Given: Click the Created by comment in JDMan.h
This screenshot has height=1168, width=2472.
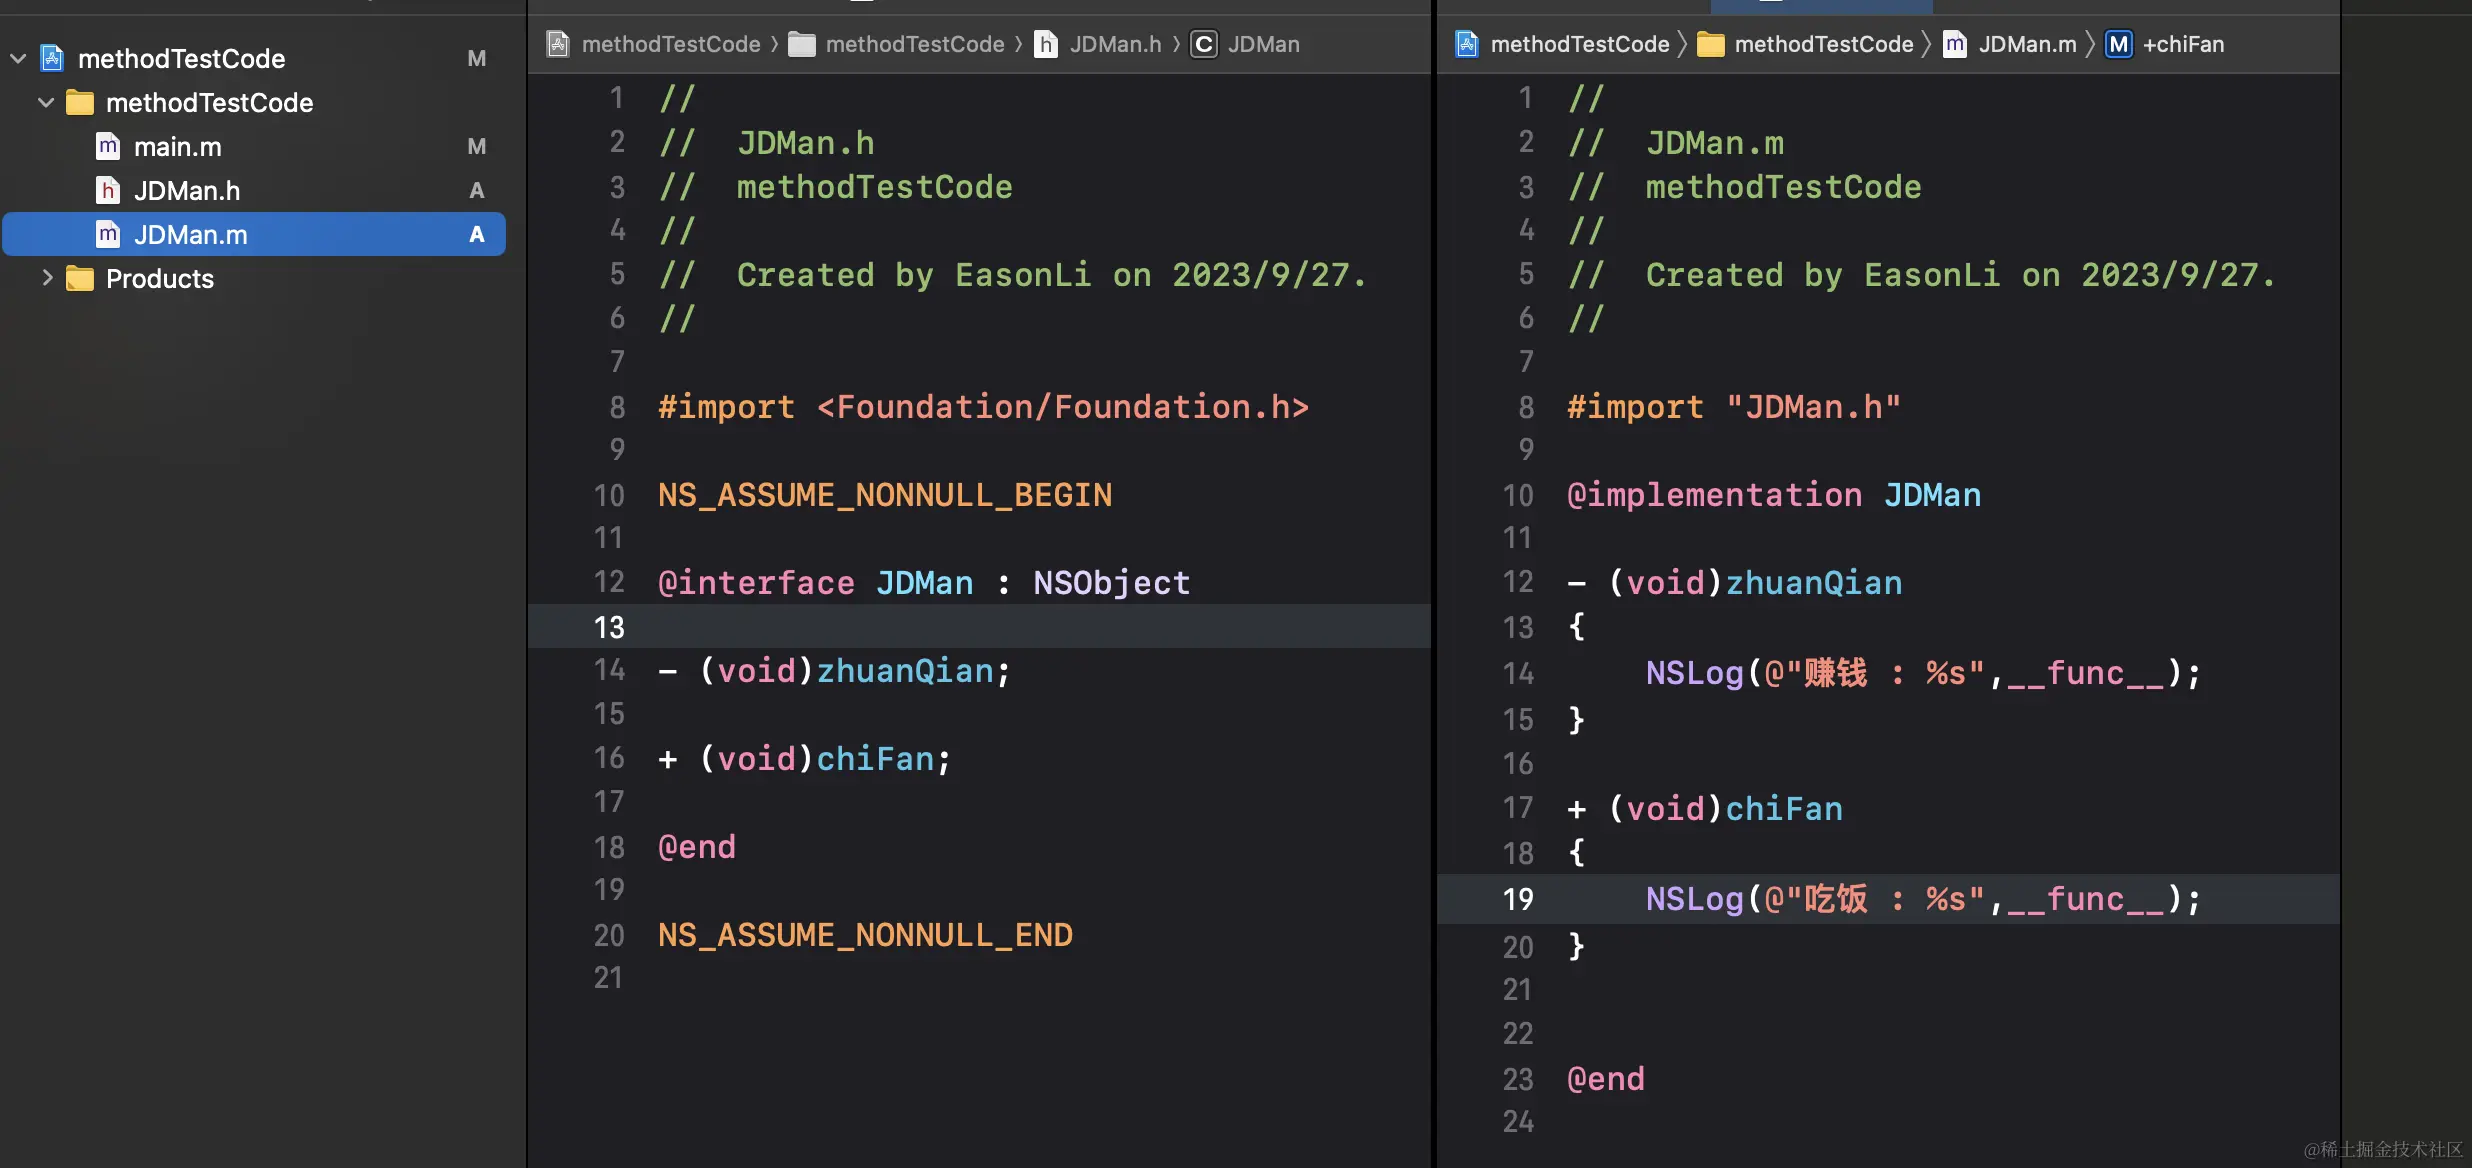Looking at the screenshot, I should tap(1013, 275).
